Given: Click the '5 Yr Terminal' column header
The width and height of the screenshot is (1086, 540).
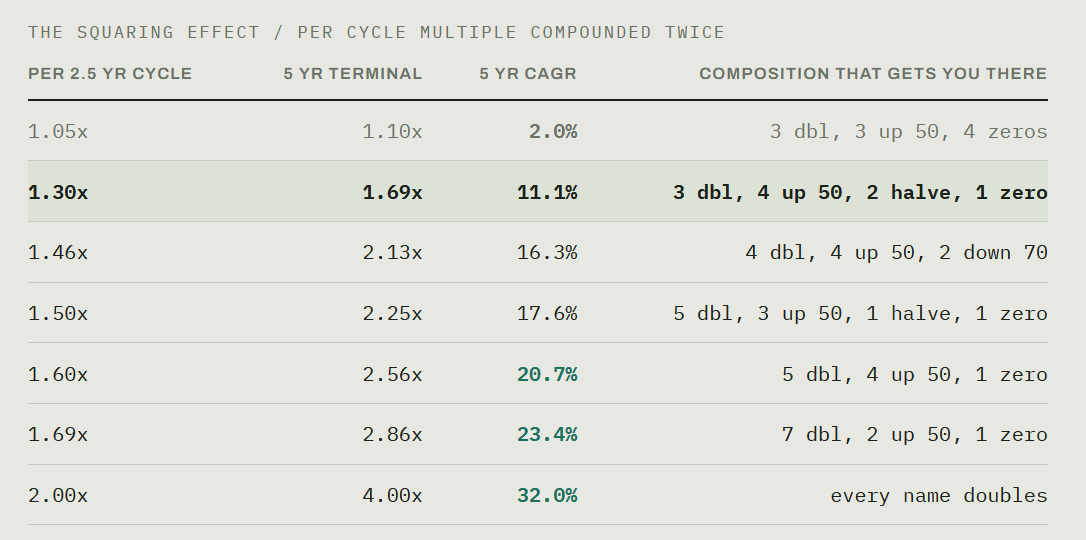Looking at the screenshot, I should 353,73.
